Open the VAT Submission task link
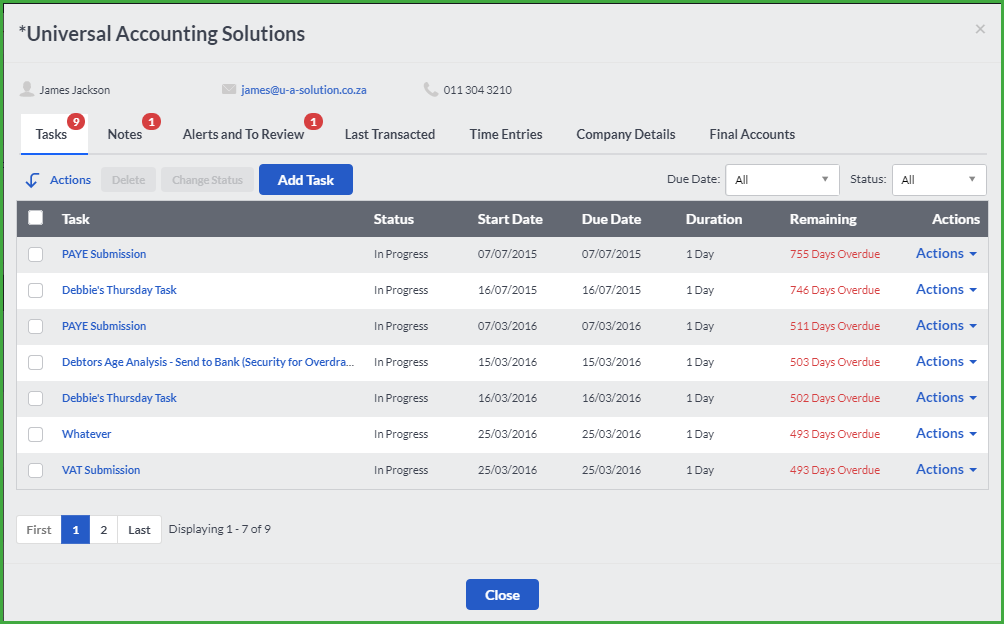This screenshot has width=1004, height=624. [101, 470]
